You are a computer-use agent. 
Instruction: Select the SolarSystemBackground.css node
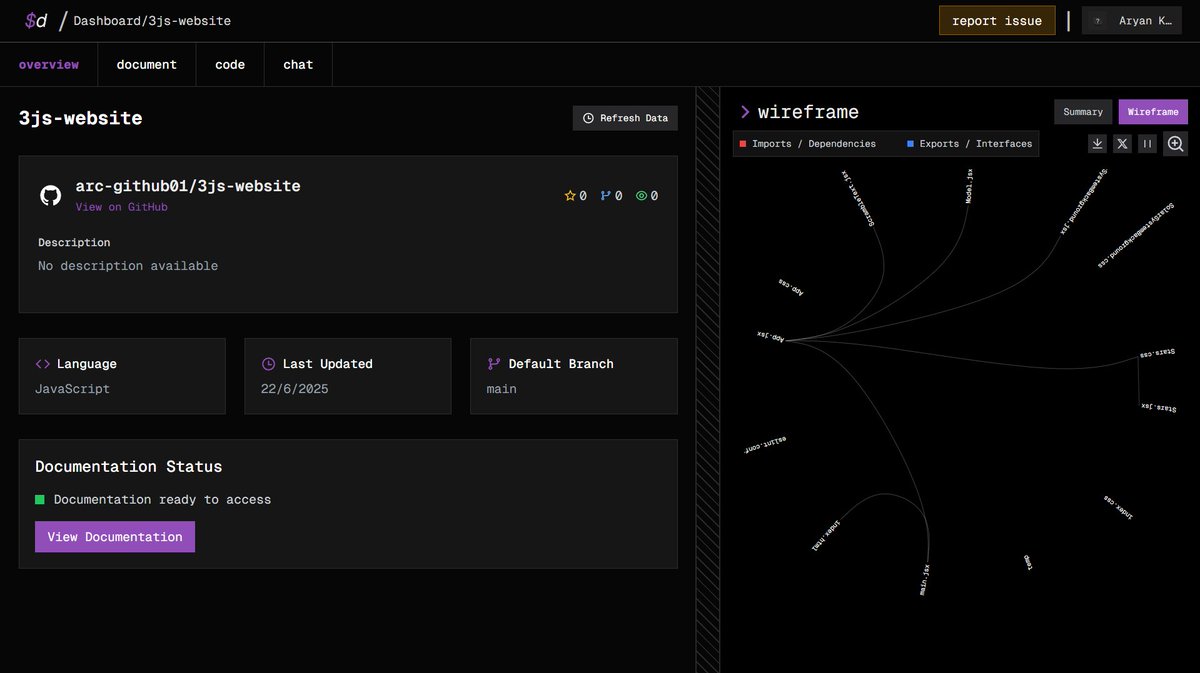coord(1136,236)
